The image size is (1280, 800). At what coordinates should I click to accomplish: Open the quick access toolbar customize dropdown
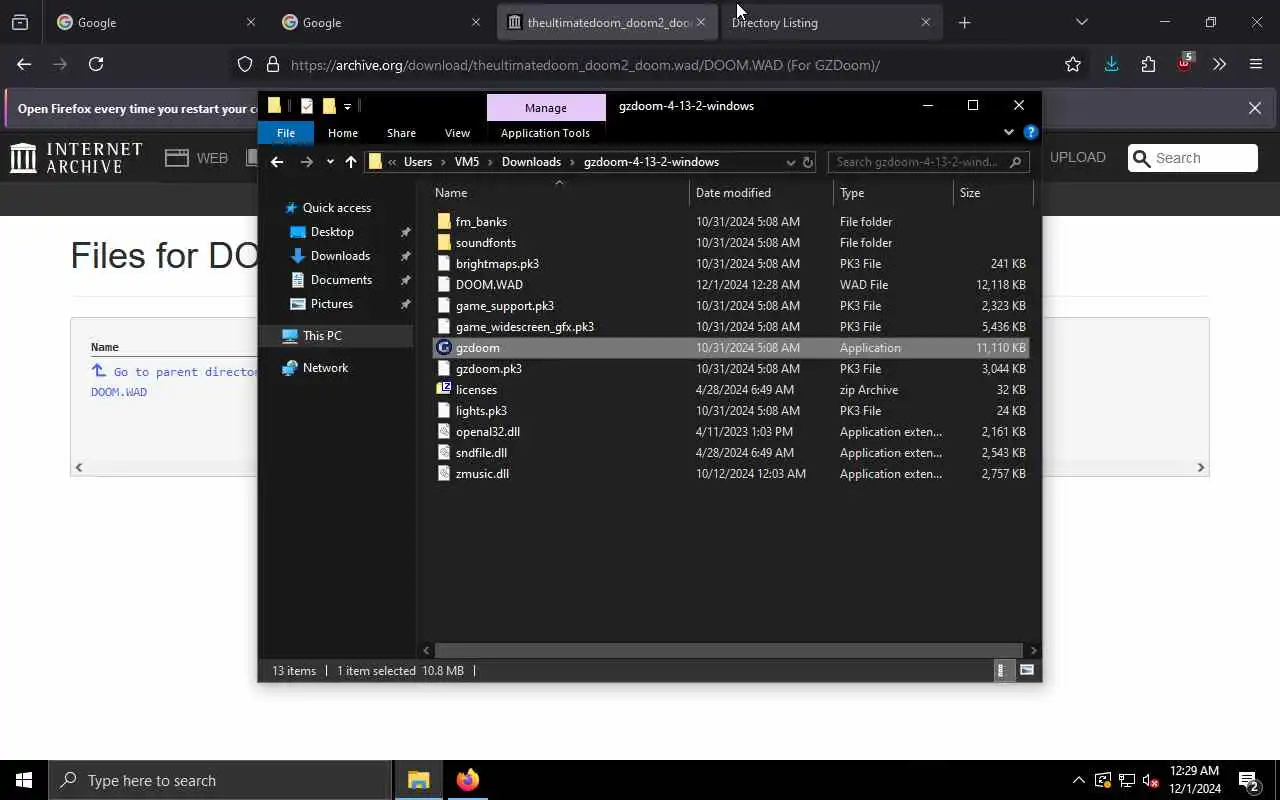pyautogui.click(x=347, y=106)
